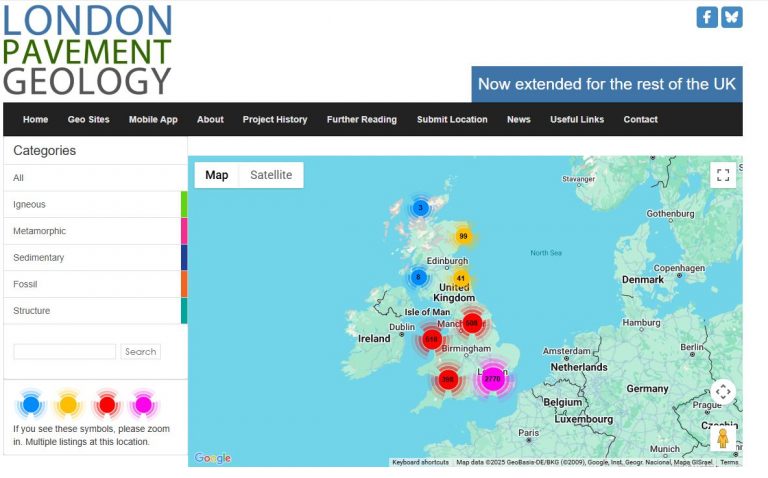Click the yellow cluster marker labeled 99
Screen dimensions: 768x478
pos(463,236)
